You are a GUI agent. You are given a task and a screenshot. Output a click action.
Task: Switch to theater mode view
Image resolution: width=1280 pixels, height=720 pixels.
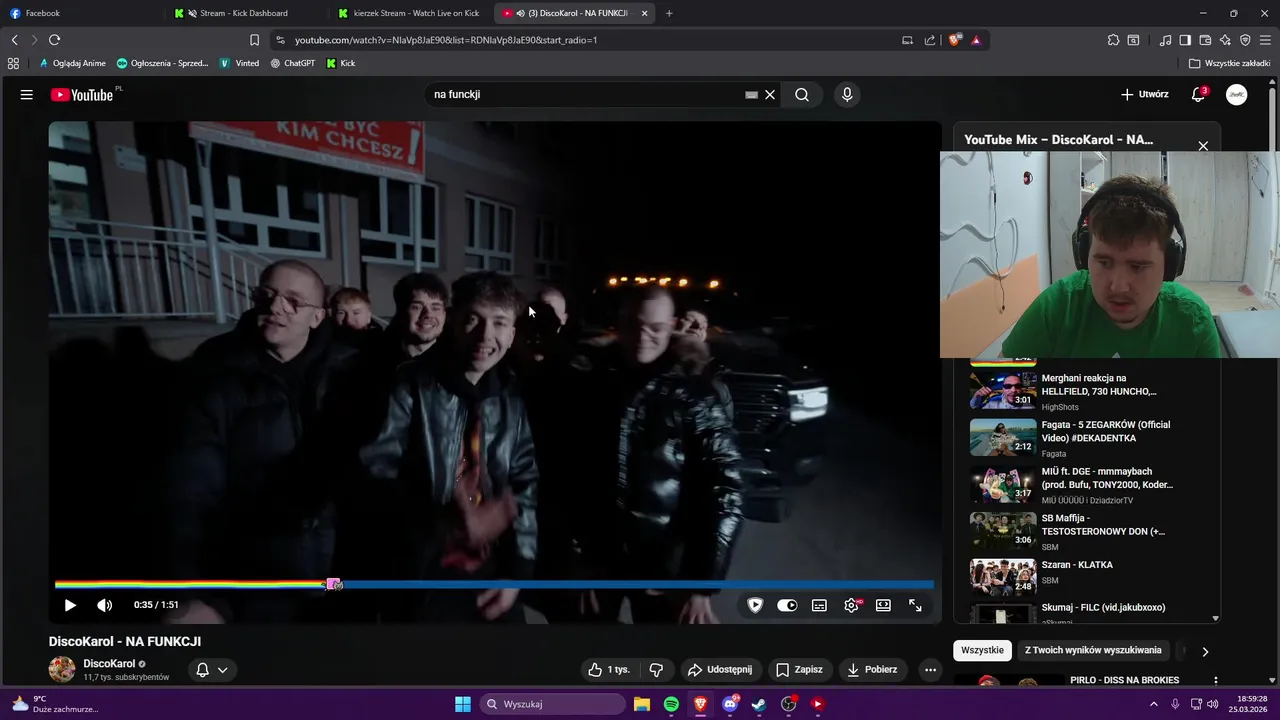(883, 605)
